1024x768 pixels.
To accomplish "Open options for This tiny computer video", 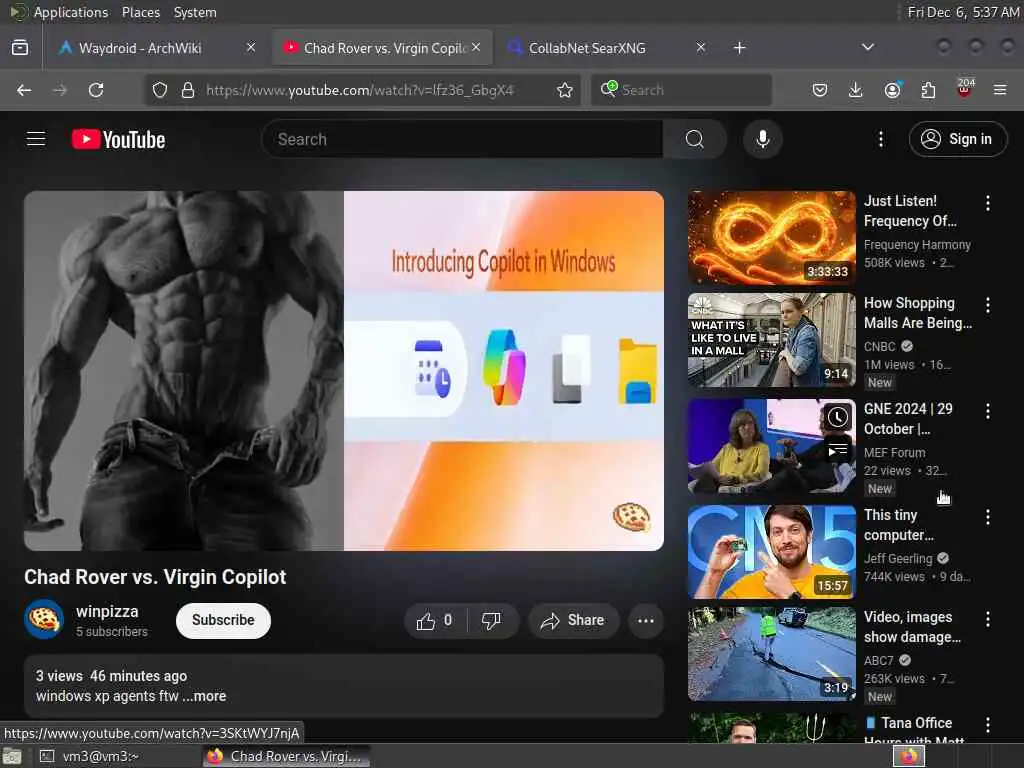I will pos(987,517).
